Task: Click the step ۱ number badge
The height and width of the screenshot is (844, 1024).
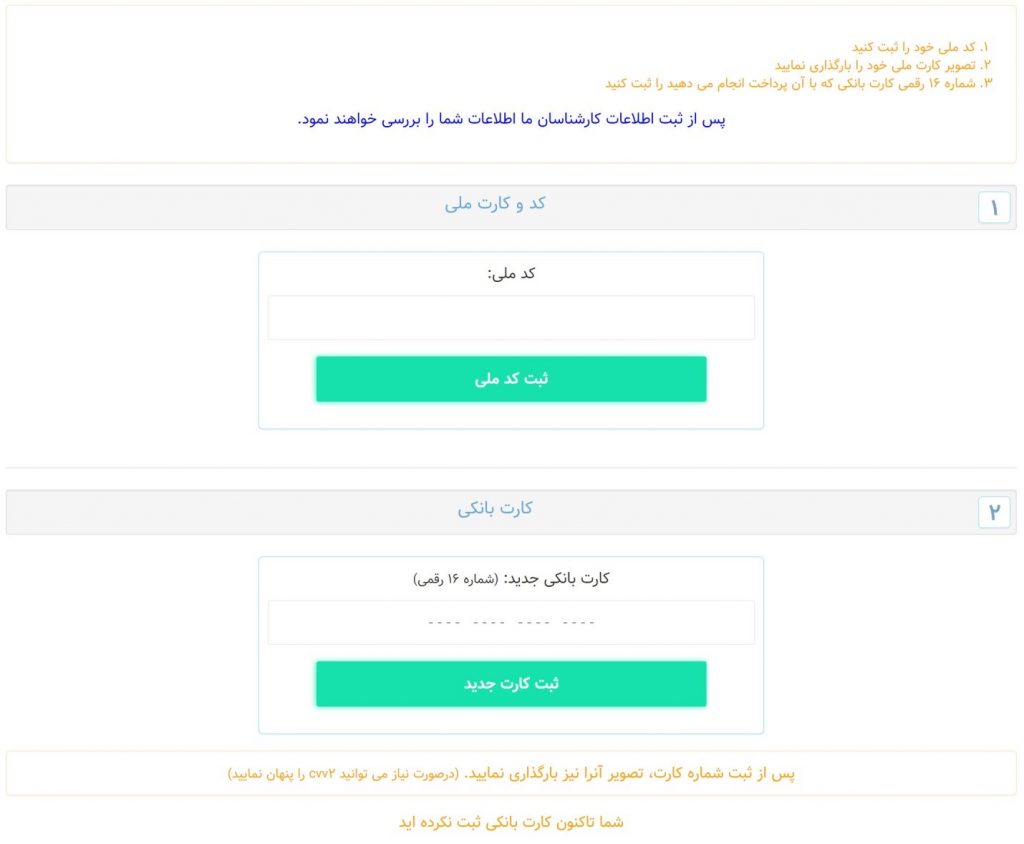Action: click(x=994, y=208)
